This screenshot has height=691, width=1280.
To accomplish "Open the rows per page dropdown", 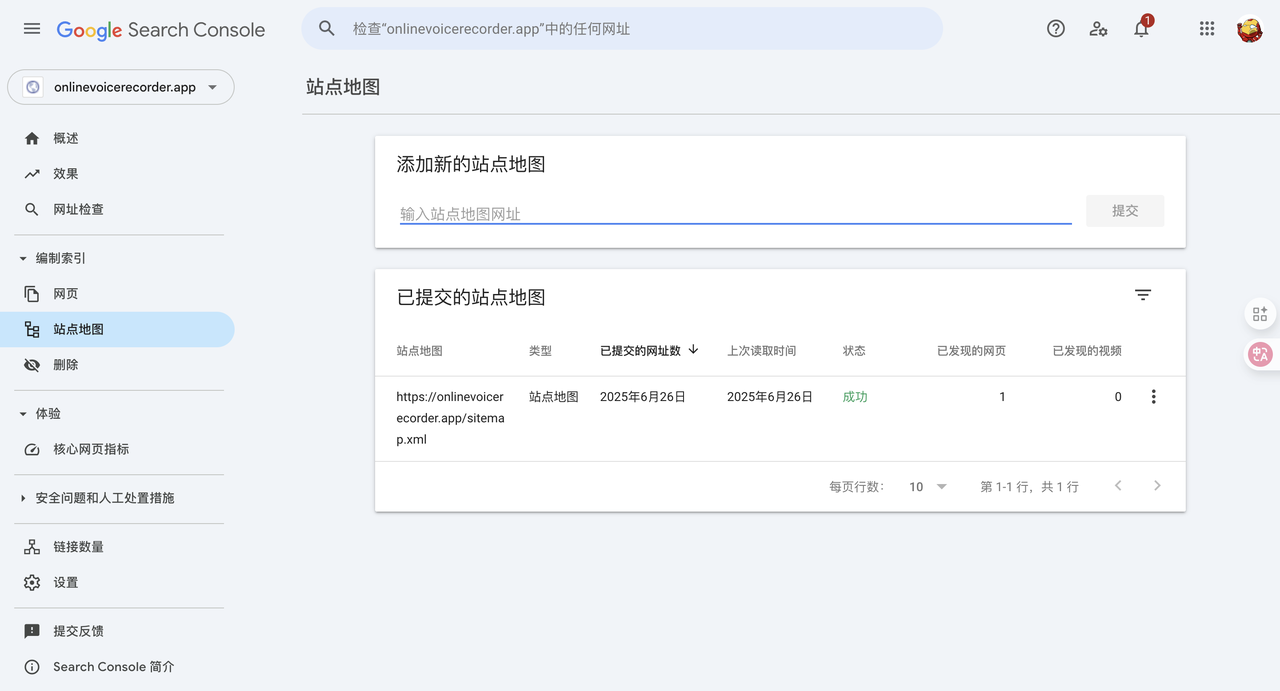I will [x=927, y=487].
